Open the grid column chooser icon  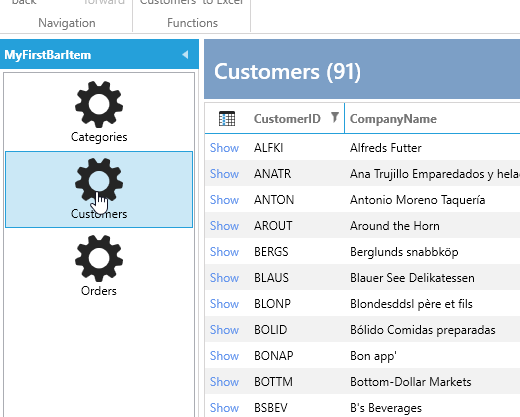(x=227, y=119)
